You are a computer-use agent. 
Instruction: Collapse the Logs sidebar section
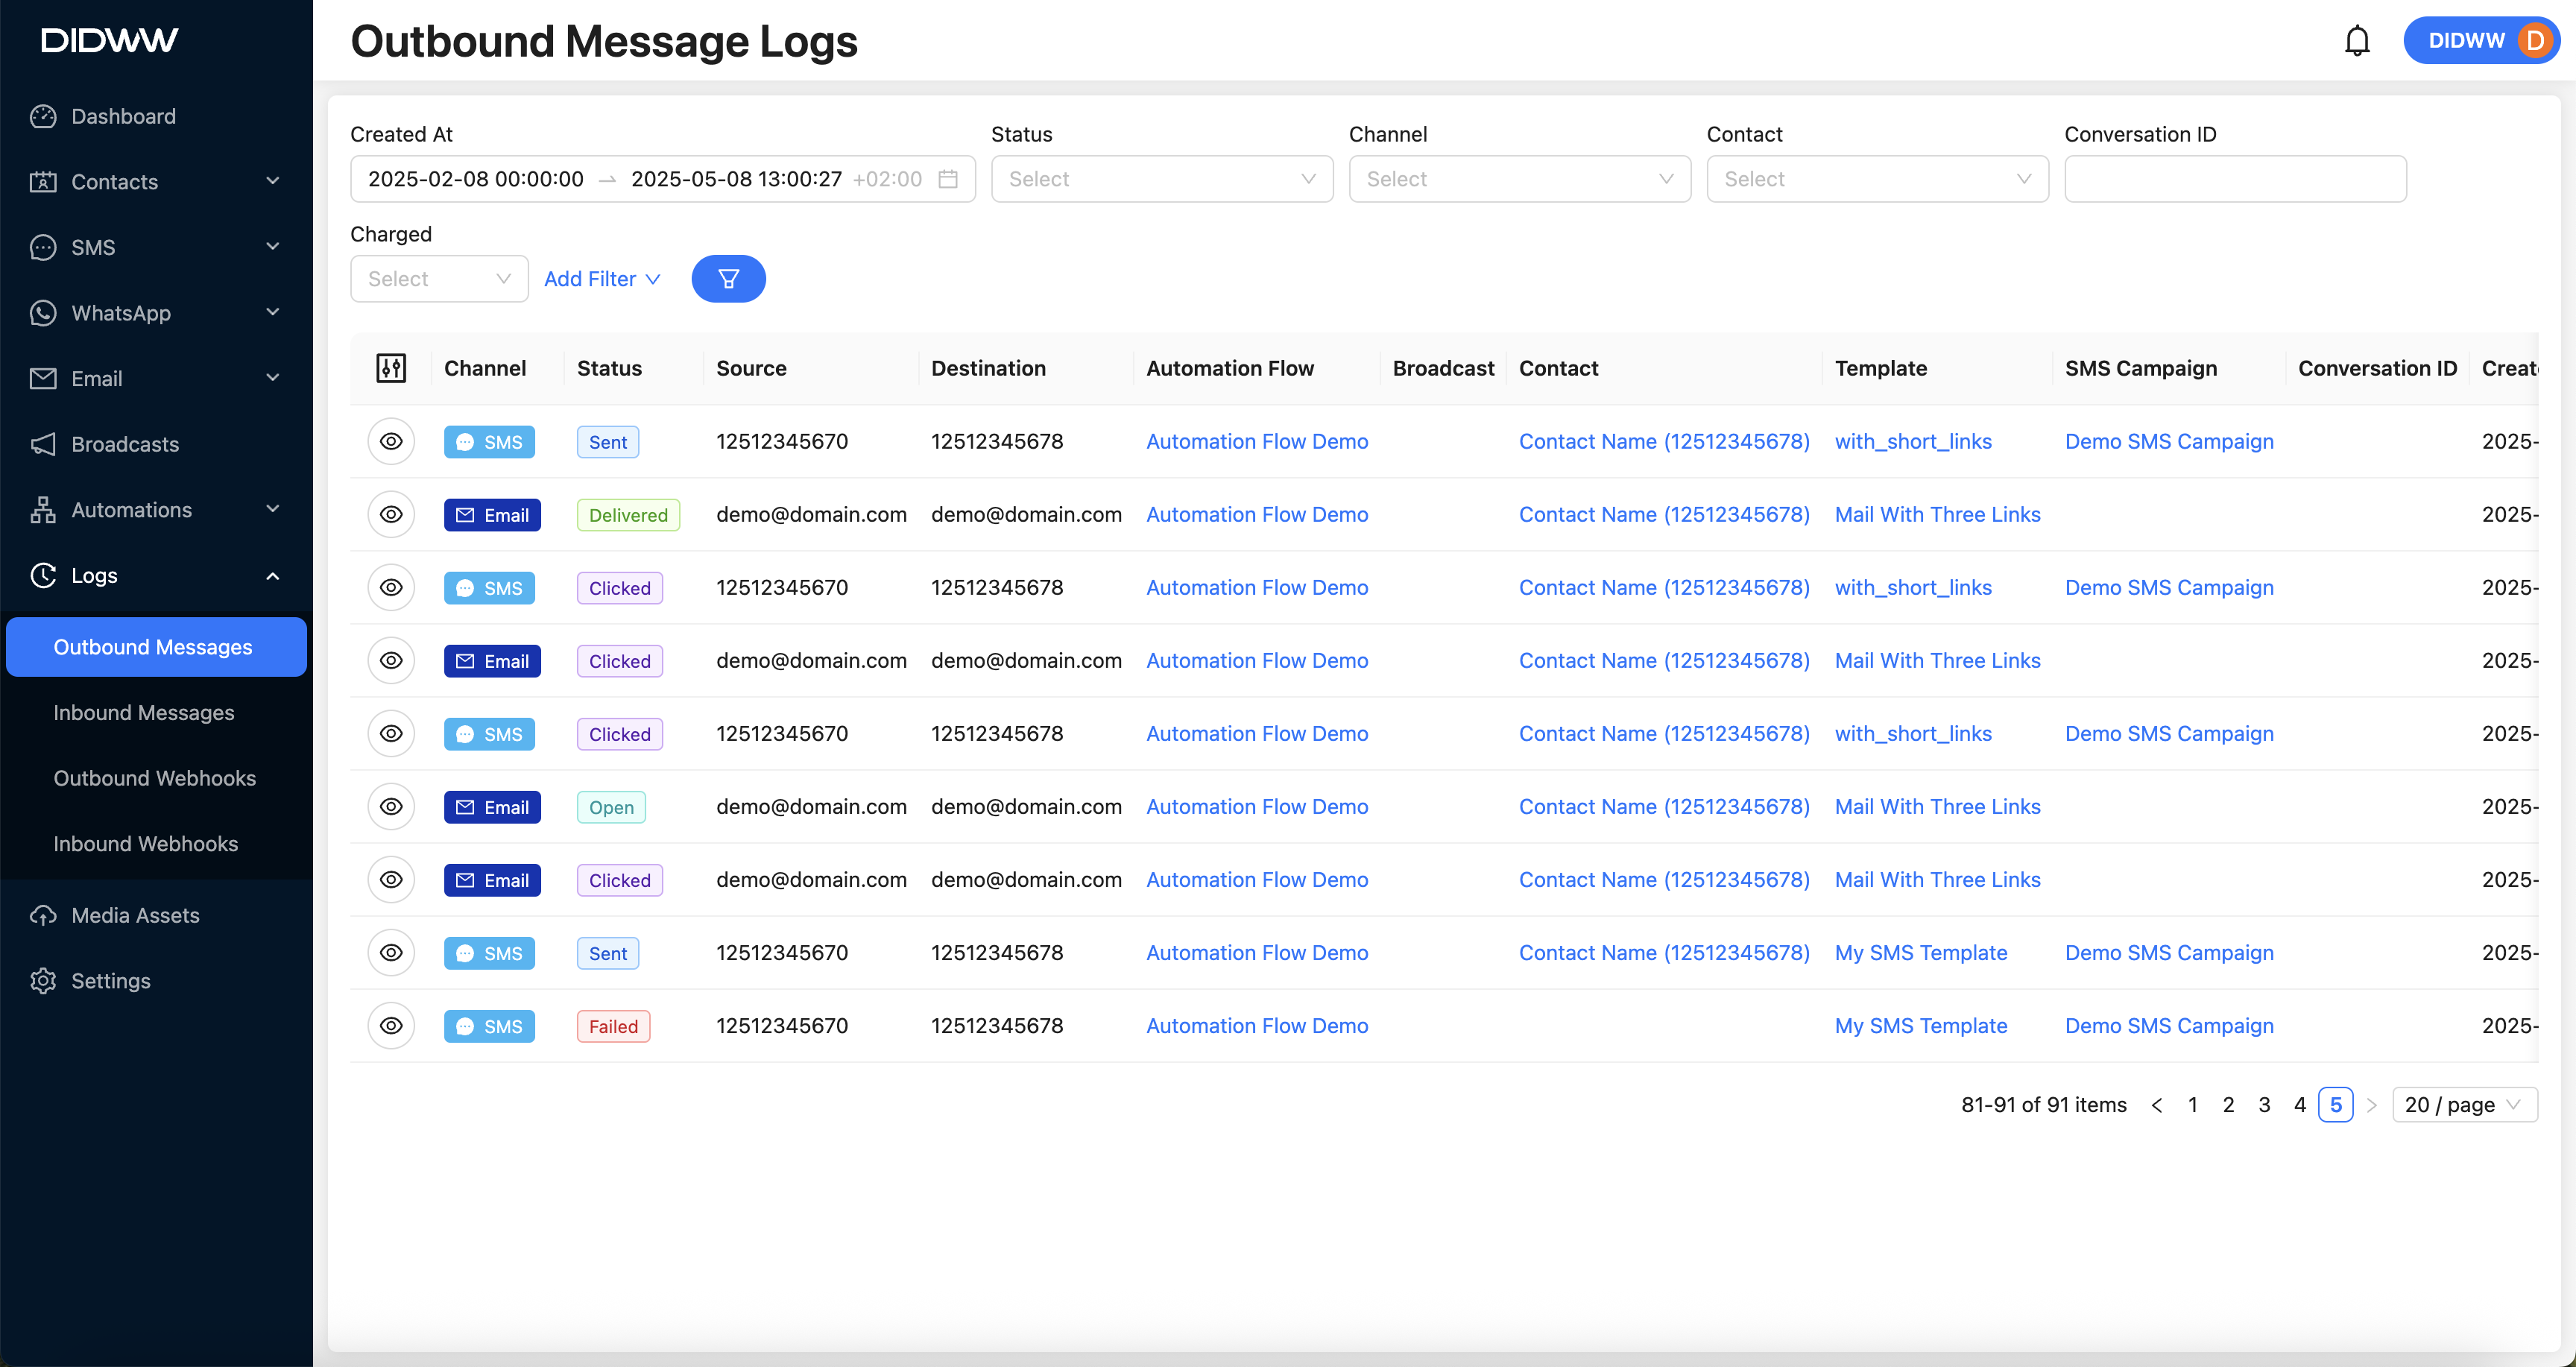coord(272,576)
